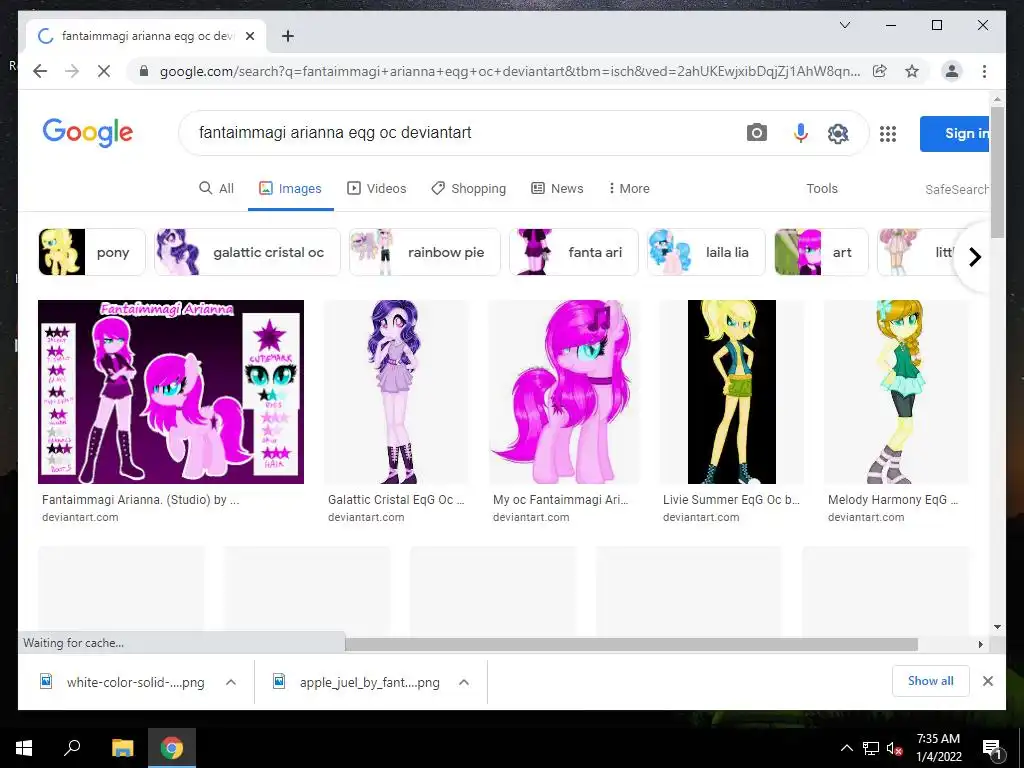Click the Google logo
Screen dimensions: 1024x768
(x=88, y=133)
